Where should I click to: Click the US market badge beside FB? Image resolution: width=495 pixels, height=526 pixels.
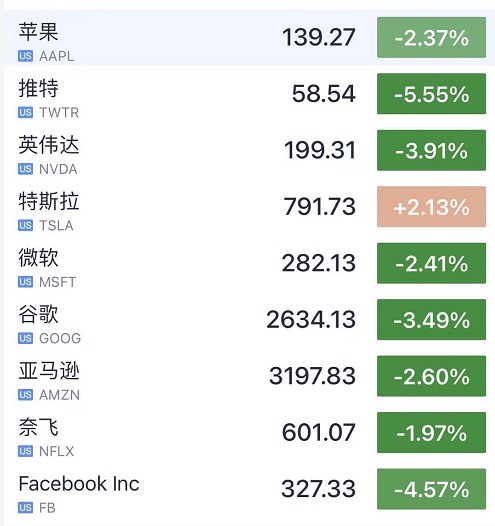click(25, 508)
